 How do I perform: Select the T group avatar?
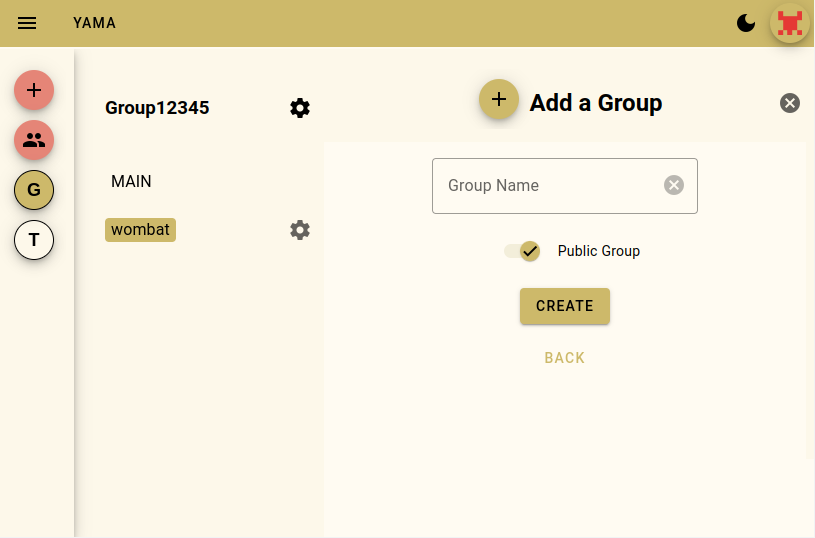[34, 240]
